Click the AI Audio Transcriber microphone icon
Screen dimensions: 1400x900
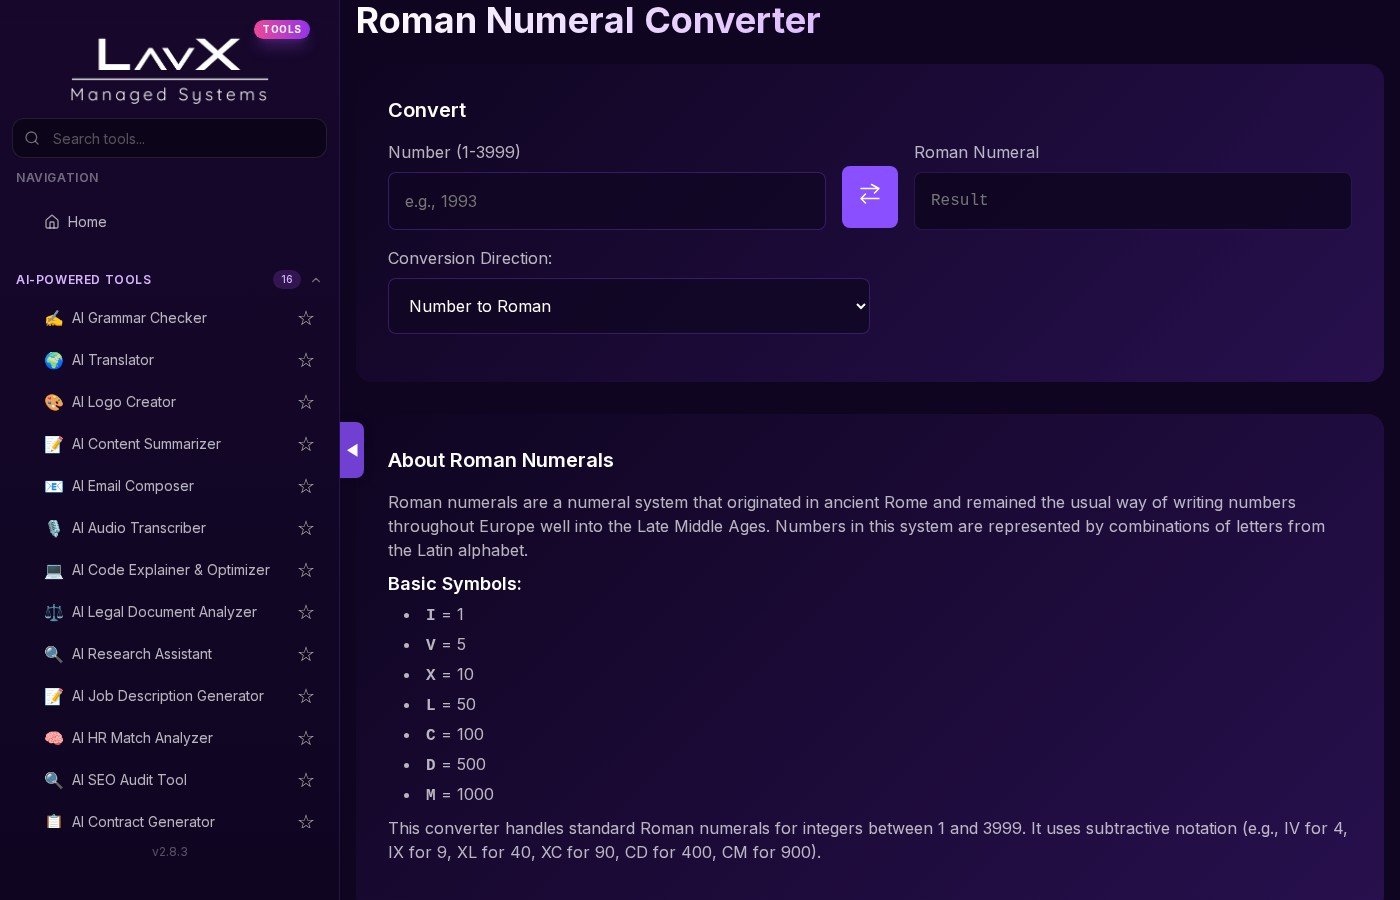coord(54,528)
